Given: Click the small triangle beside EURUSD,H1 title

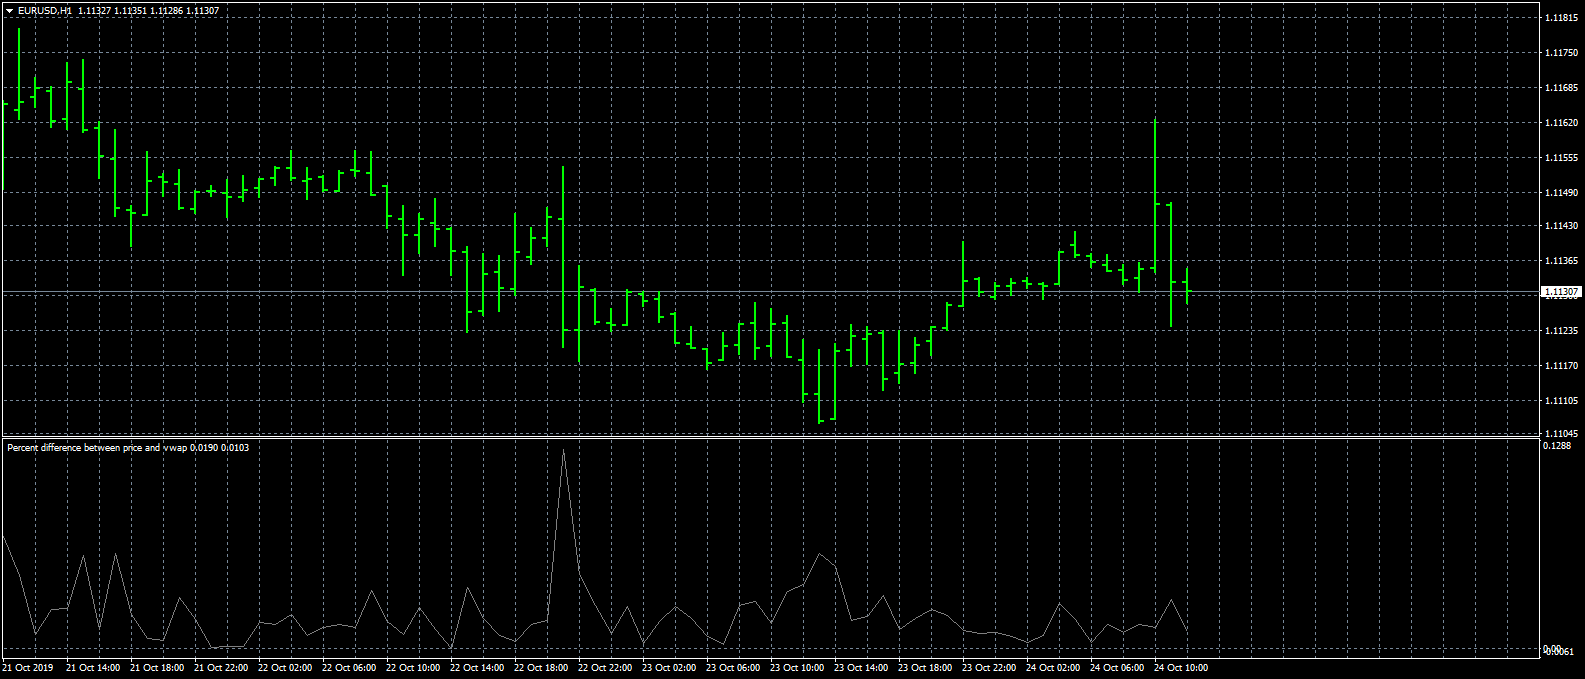Looking at the screenshot, I should (x=9, y=11).
